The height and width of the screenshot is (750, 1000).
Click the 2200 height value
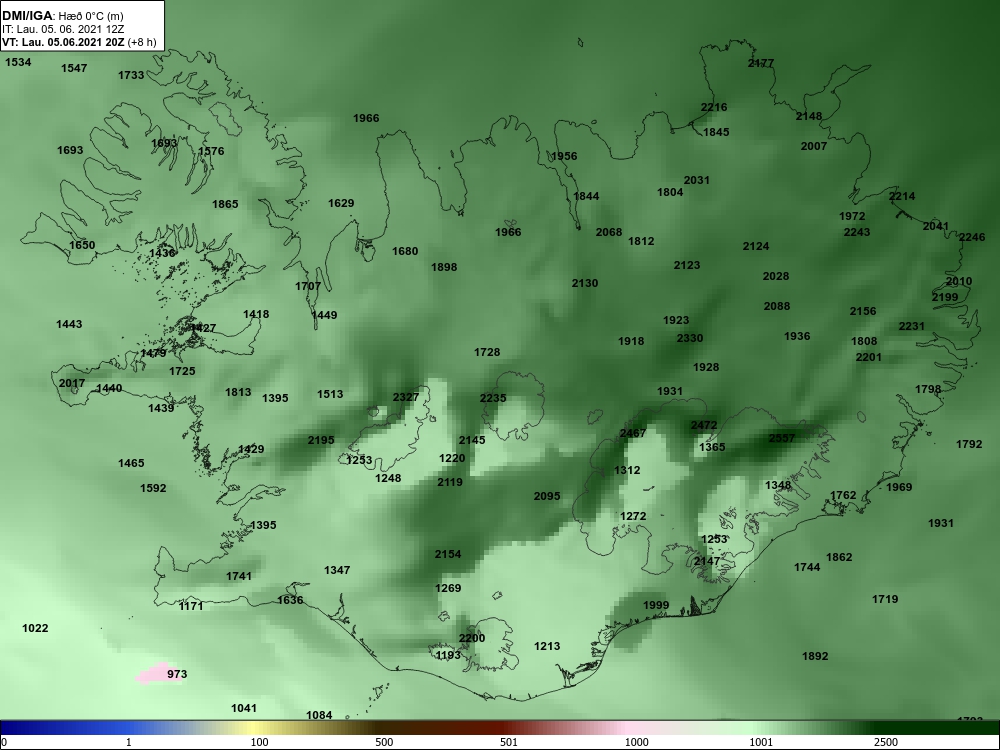coord(472,638)
